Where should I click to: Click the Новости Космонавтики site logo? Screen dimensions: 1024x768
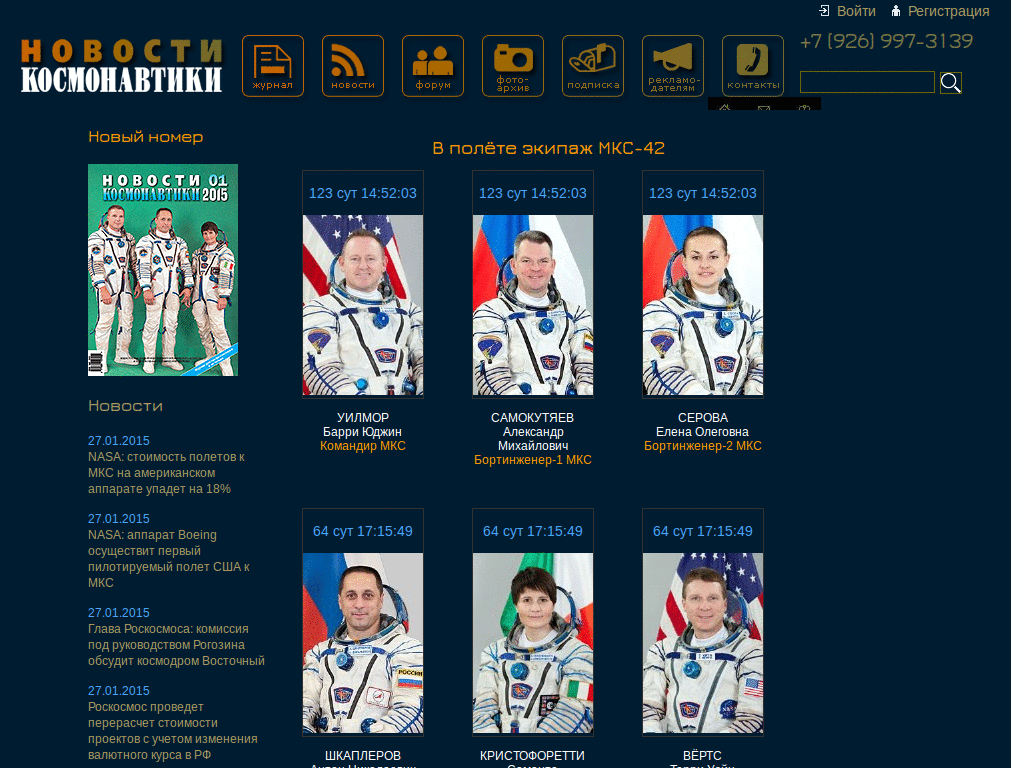(x=121, y=66)
